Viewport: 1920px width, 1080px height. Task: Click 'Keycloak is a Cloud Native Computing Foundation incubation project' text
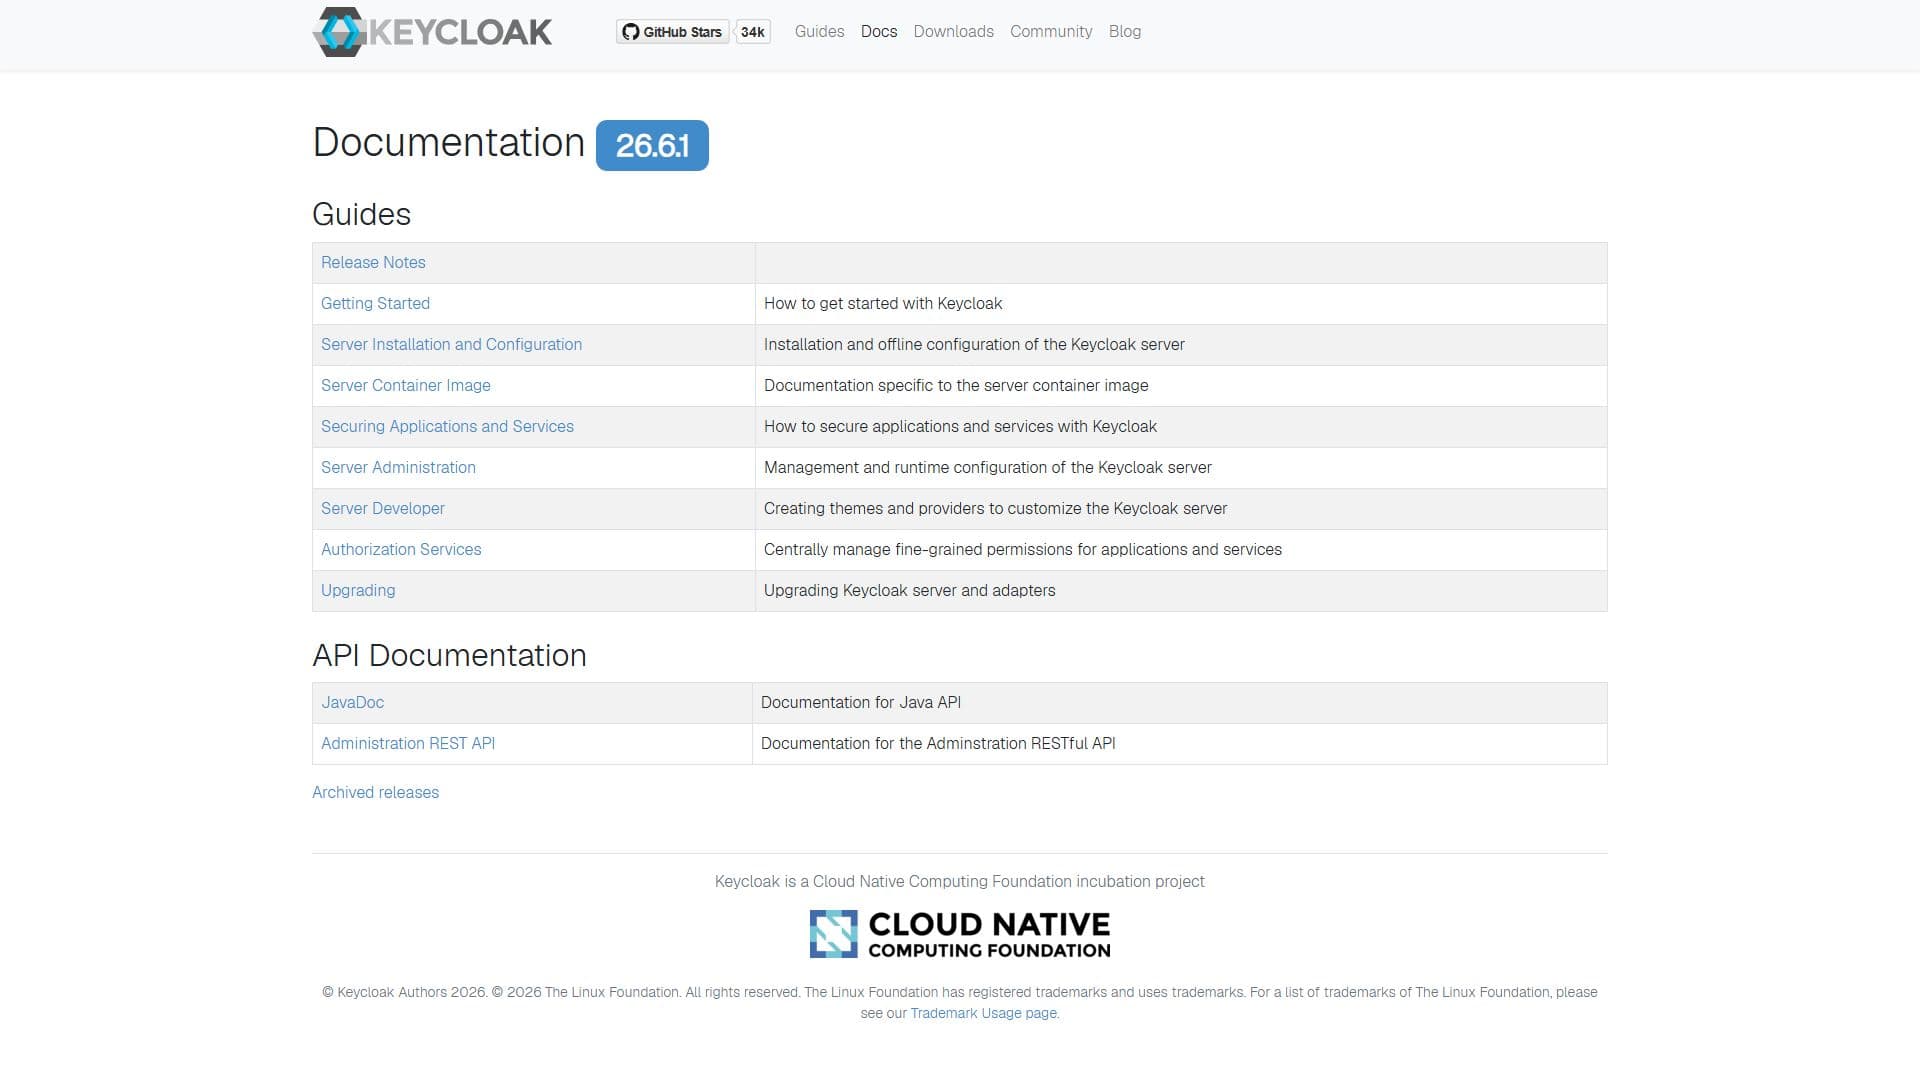pos(960,881)
